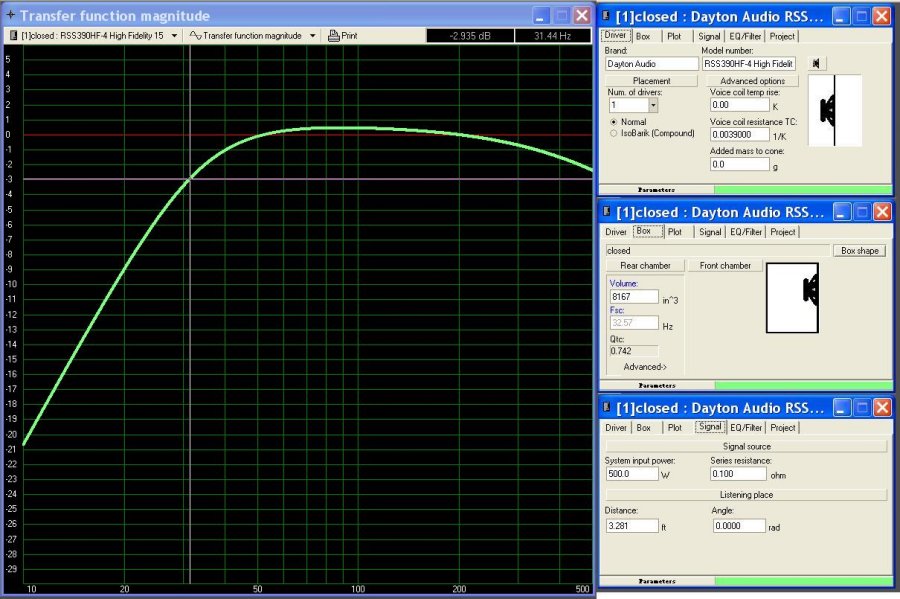Image resolution: width=900 pixels, height=599 pixels.
Task: Click the Fsc value field
Action: 634,323
